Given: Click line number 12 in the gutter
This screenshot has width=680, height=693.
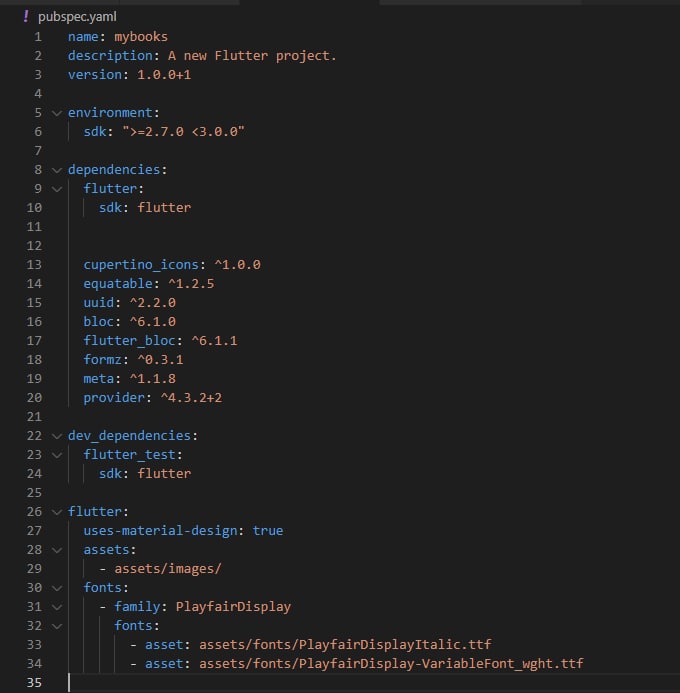Looking at the screenshot, I should point(34,246).
